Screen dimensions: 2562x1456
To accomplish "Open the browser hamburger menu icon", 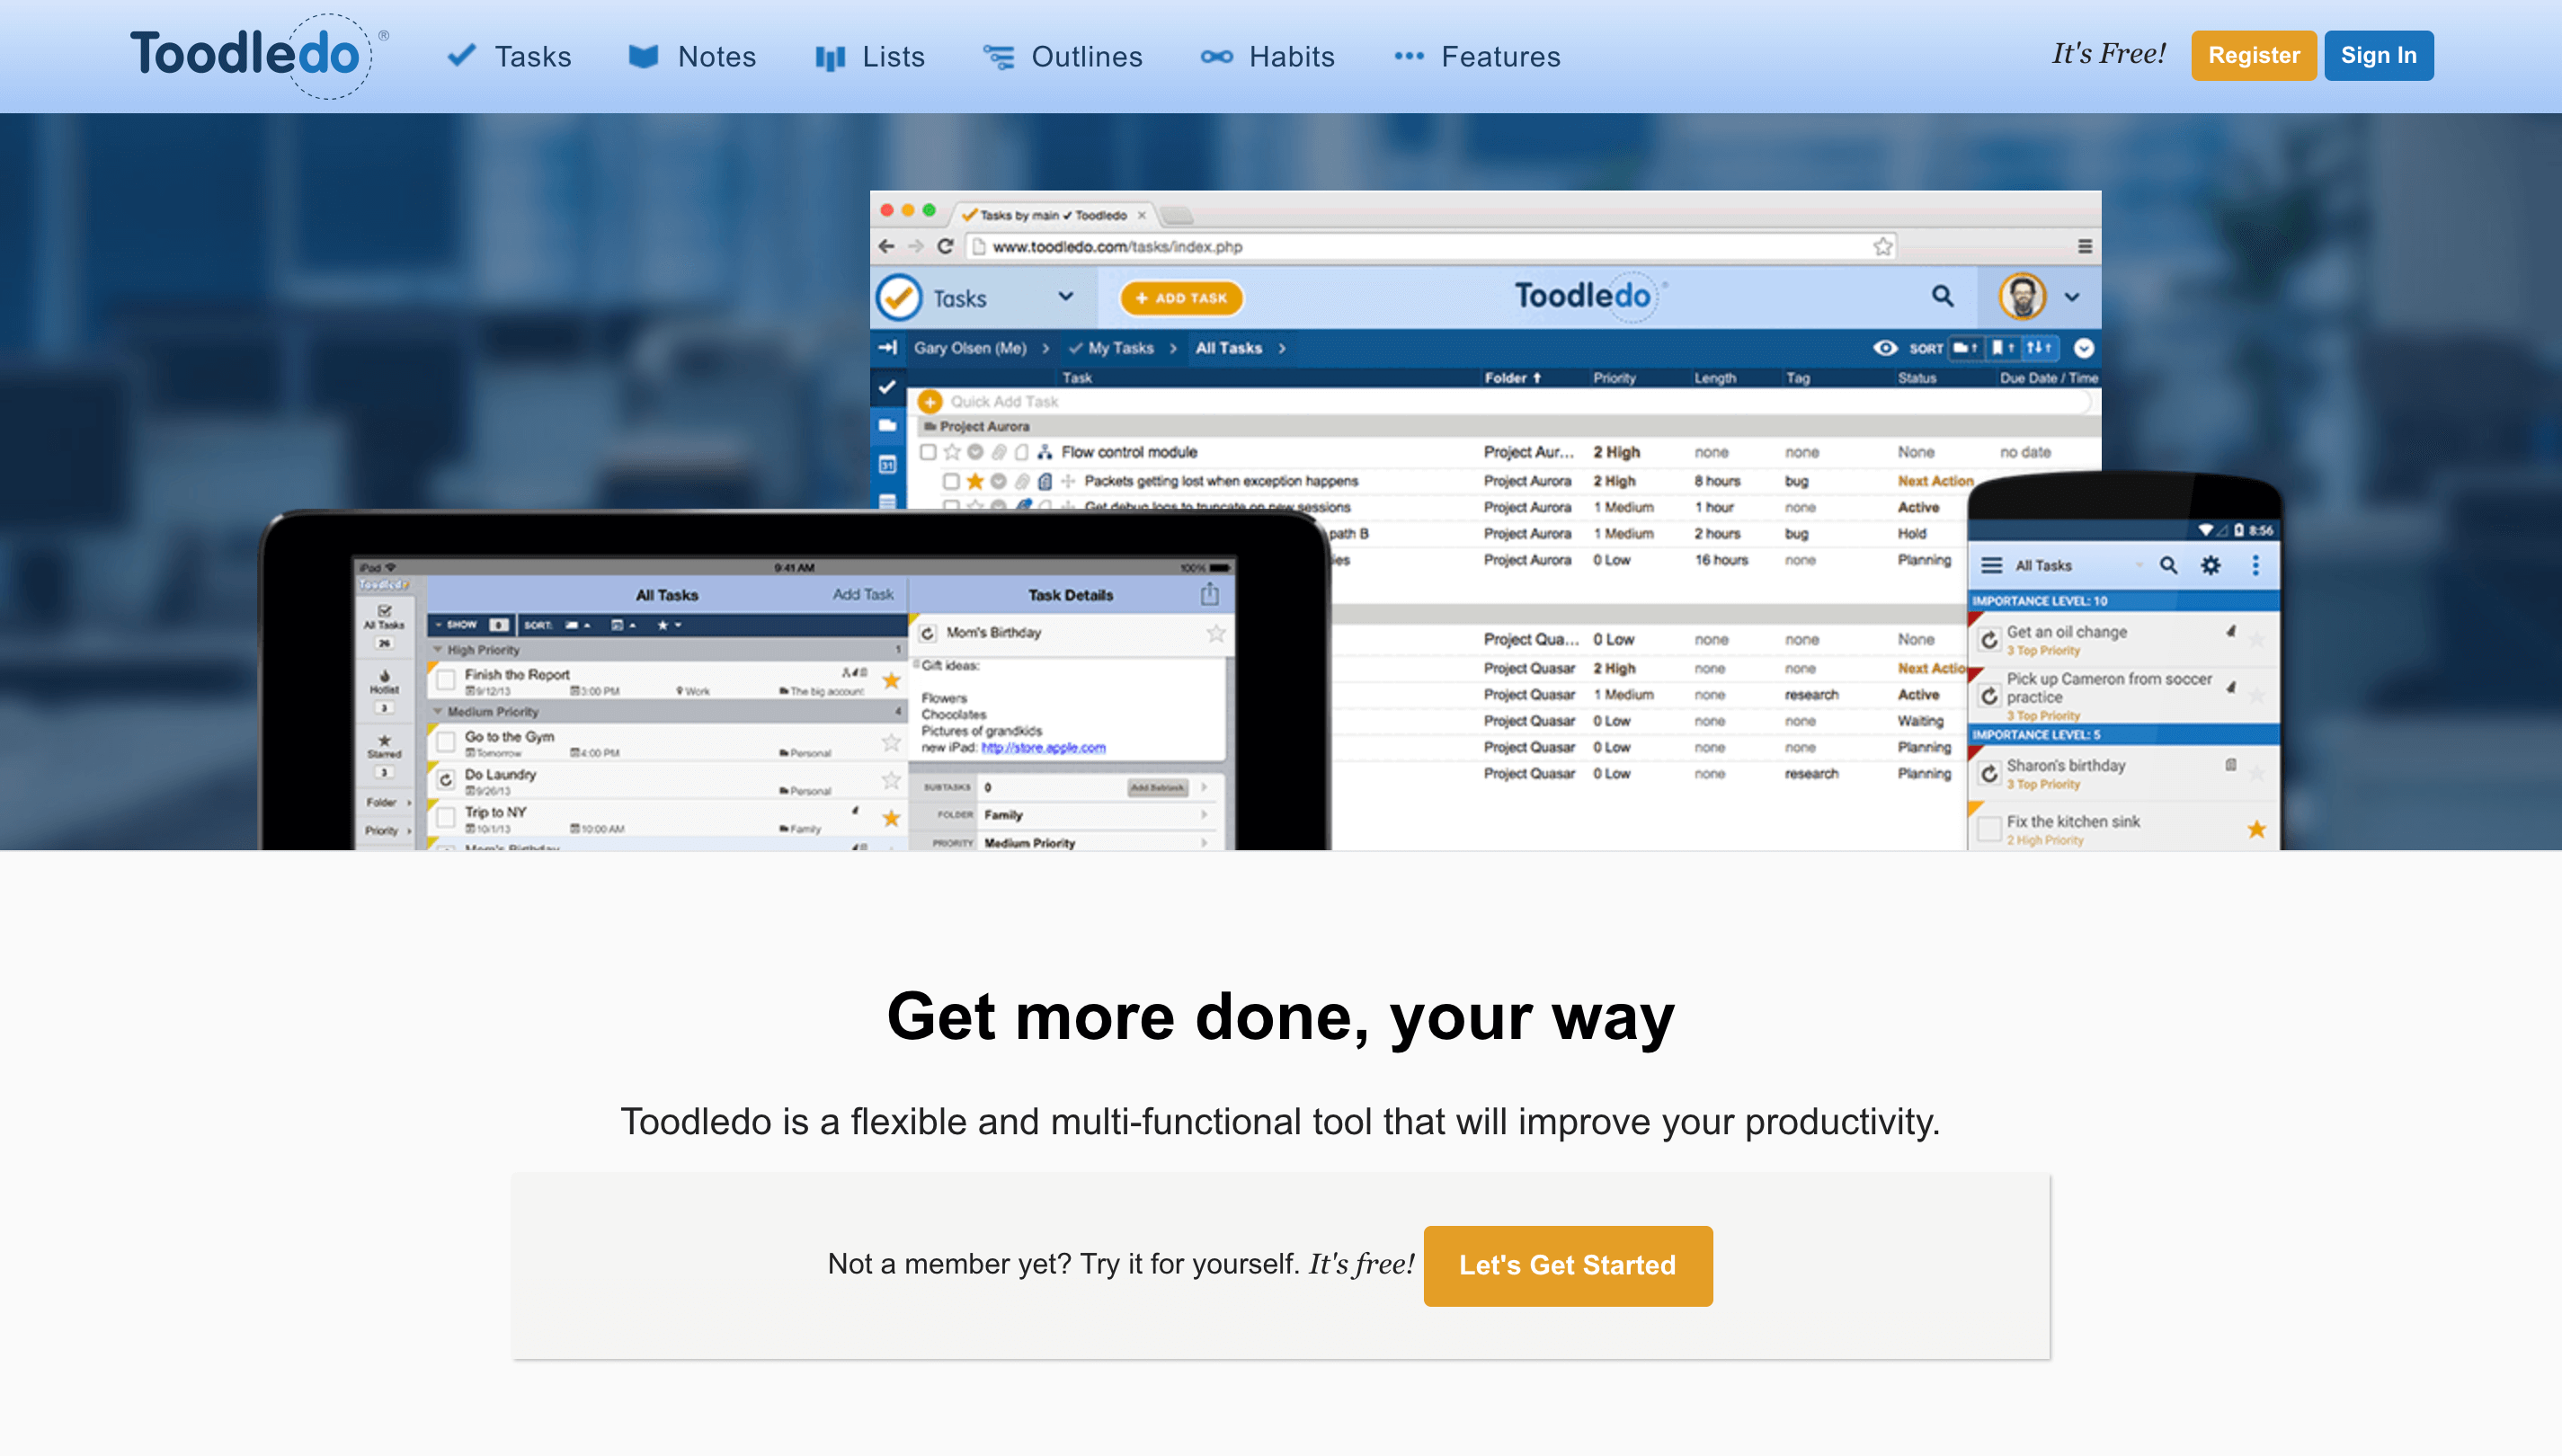I will (x=2084, y=246).
